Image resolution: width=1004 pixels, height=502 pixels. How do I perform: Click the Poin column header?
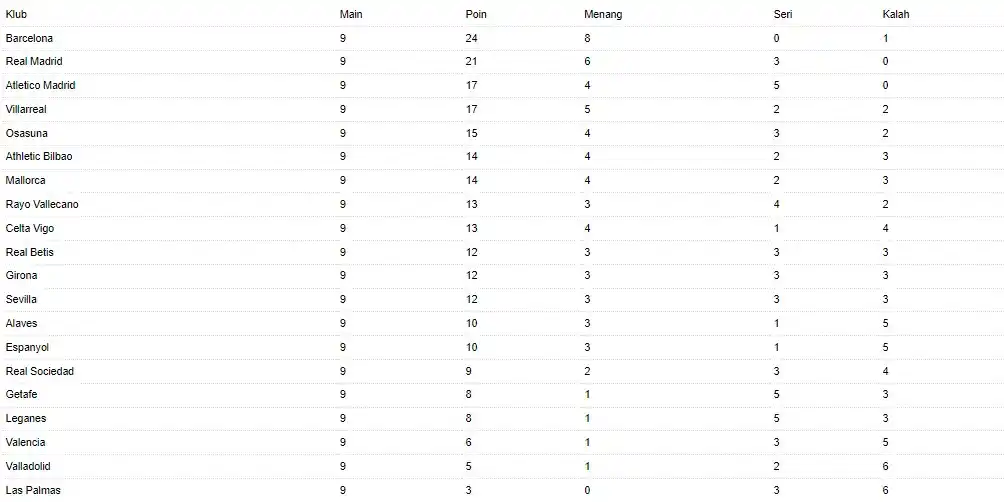click(x=476, y=15)
